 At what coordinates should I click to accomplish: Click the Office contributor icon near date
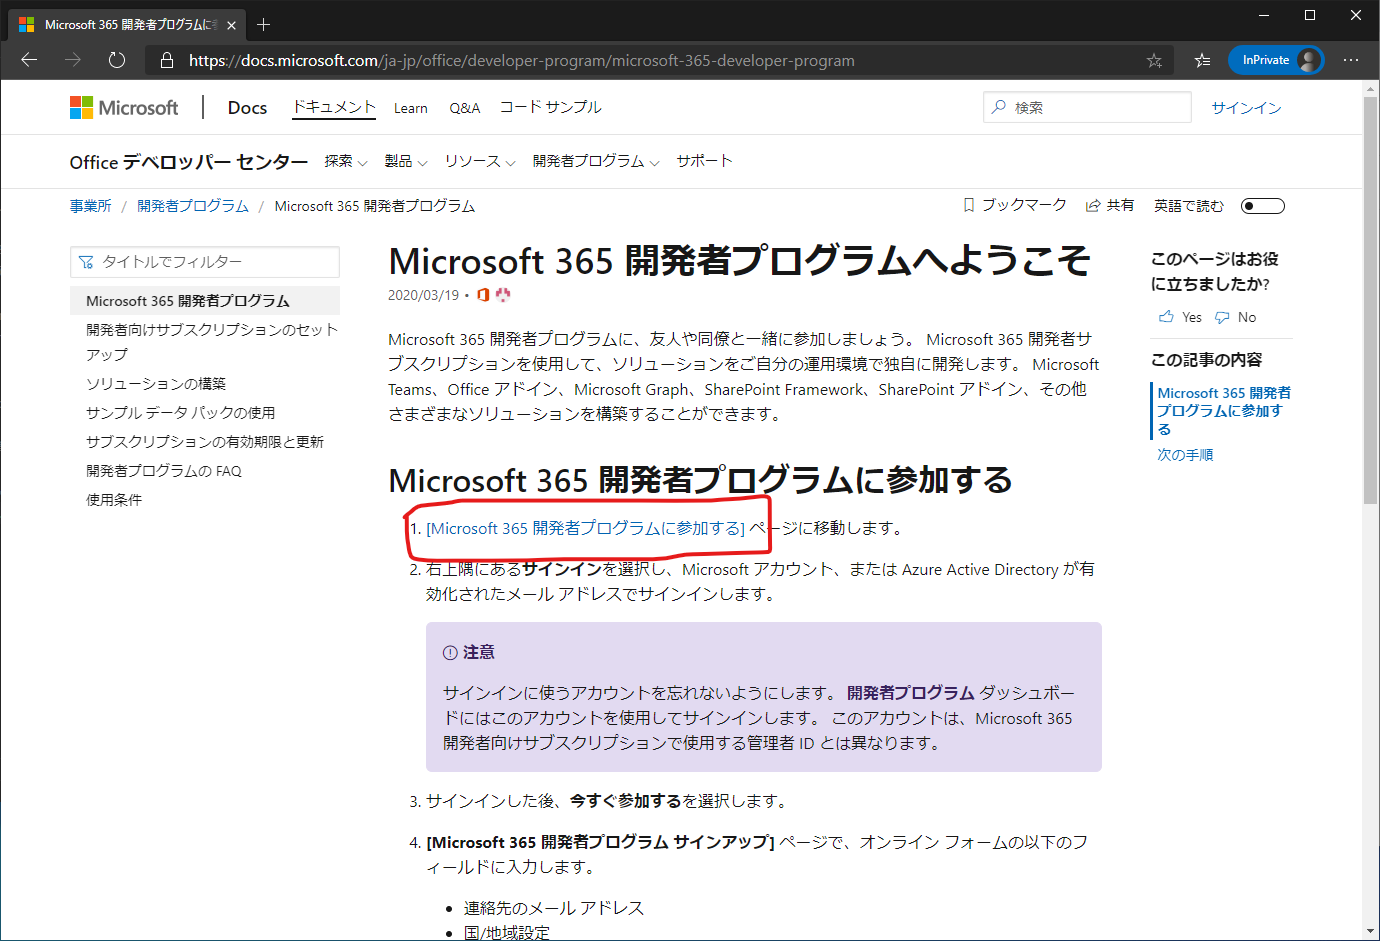(x=483, y=295)
